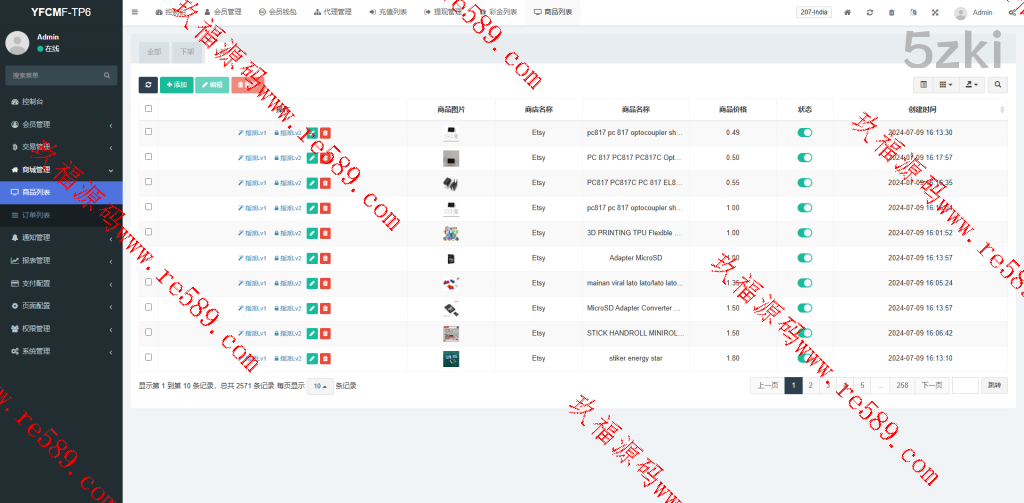Open the column visibility dropdown in the toolbar
The height and width of the screenshot is (503, 1024).
(946, 85)
